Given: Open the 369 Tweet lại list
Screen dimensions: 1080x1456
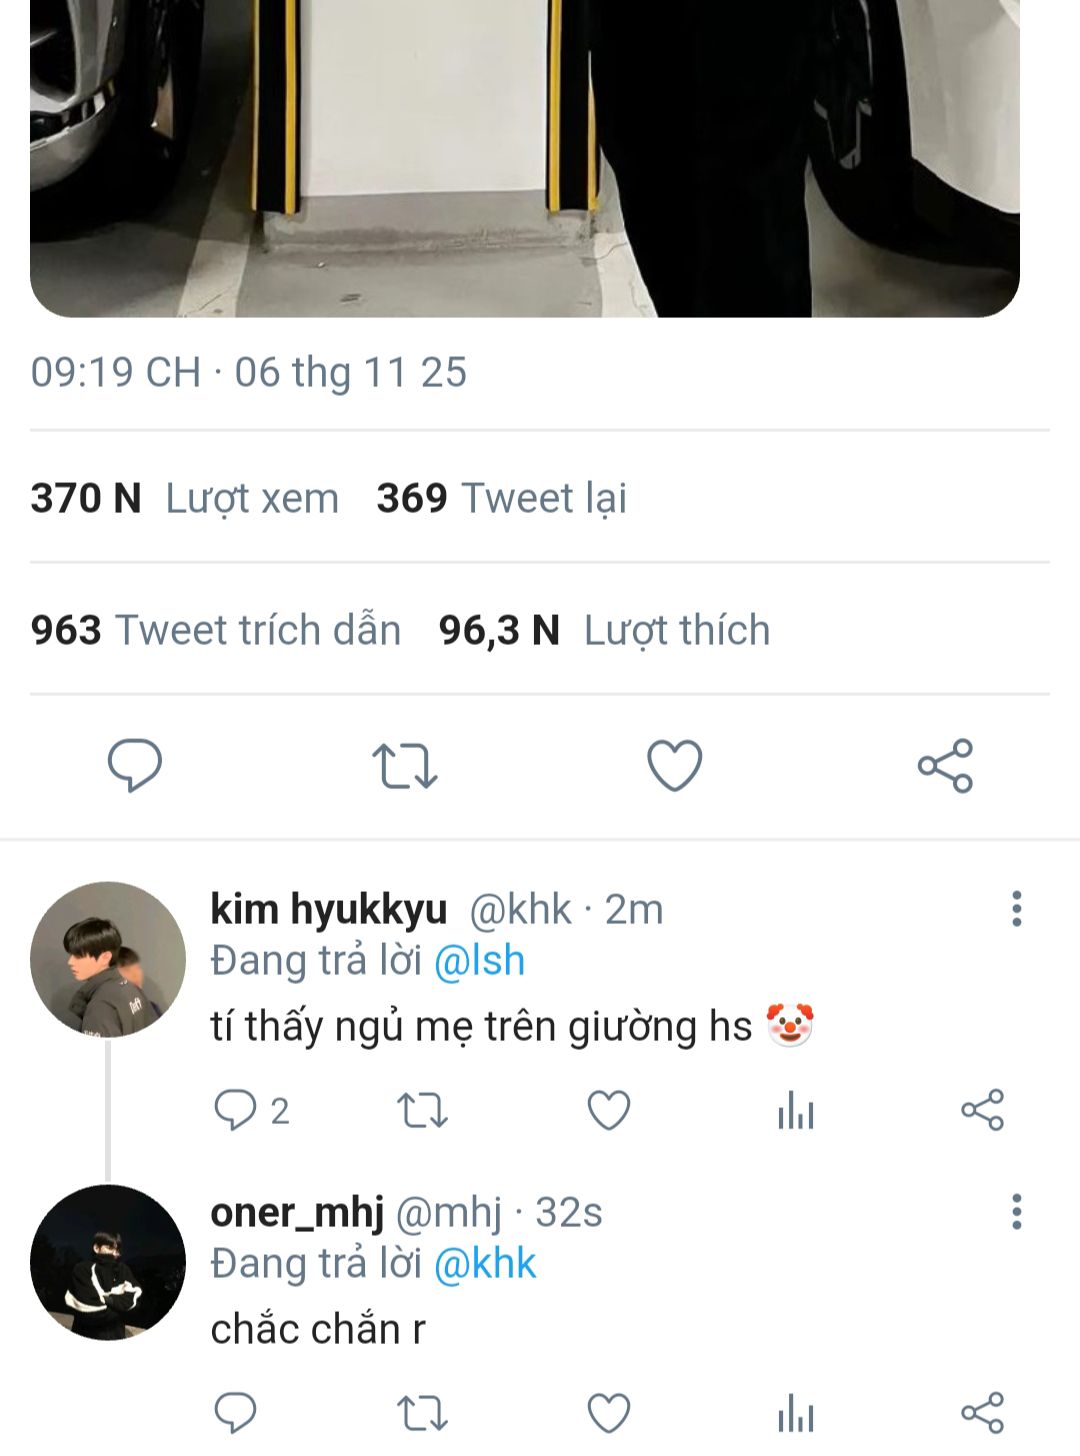Looking at the screenshot, I should pos(501,498).
